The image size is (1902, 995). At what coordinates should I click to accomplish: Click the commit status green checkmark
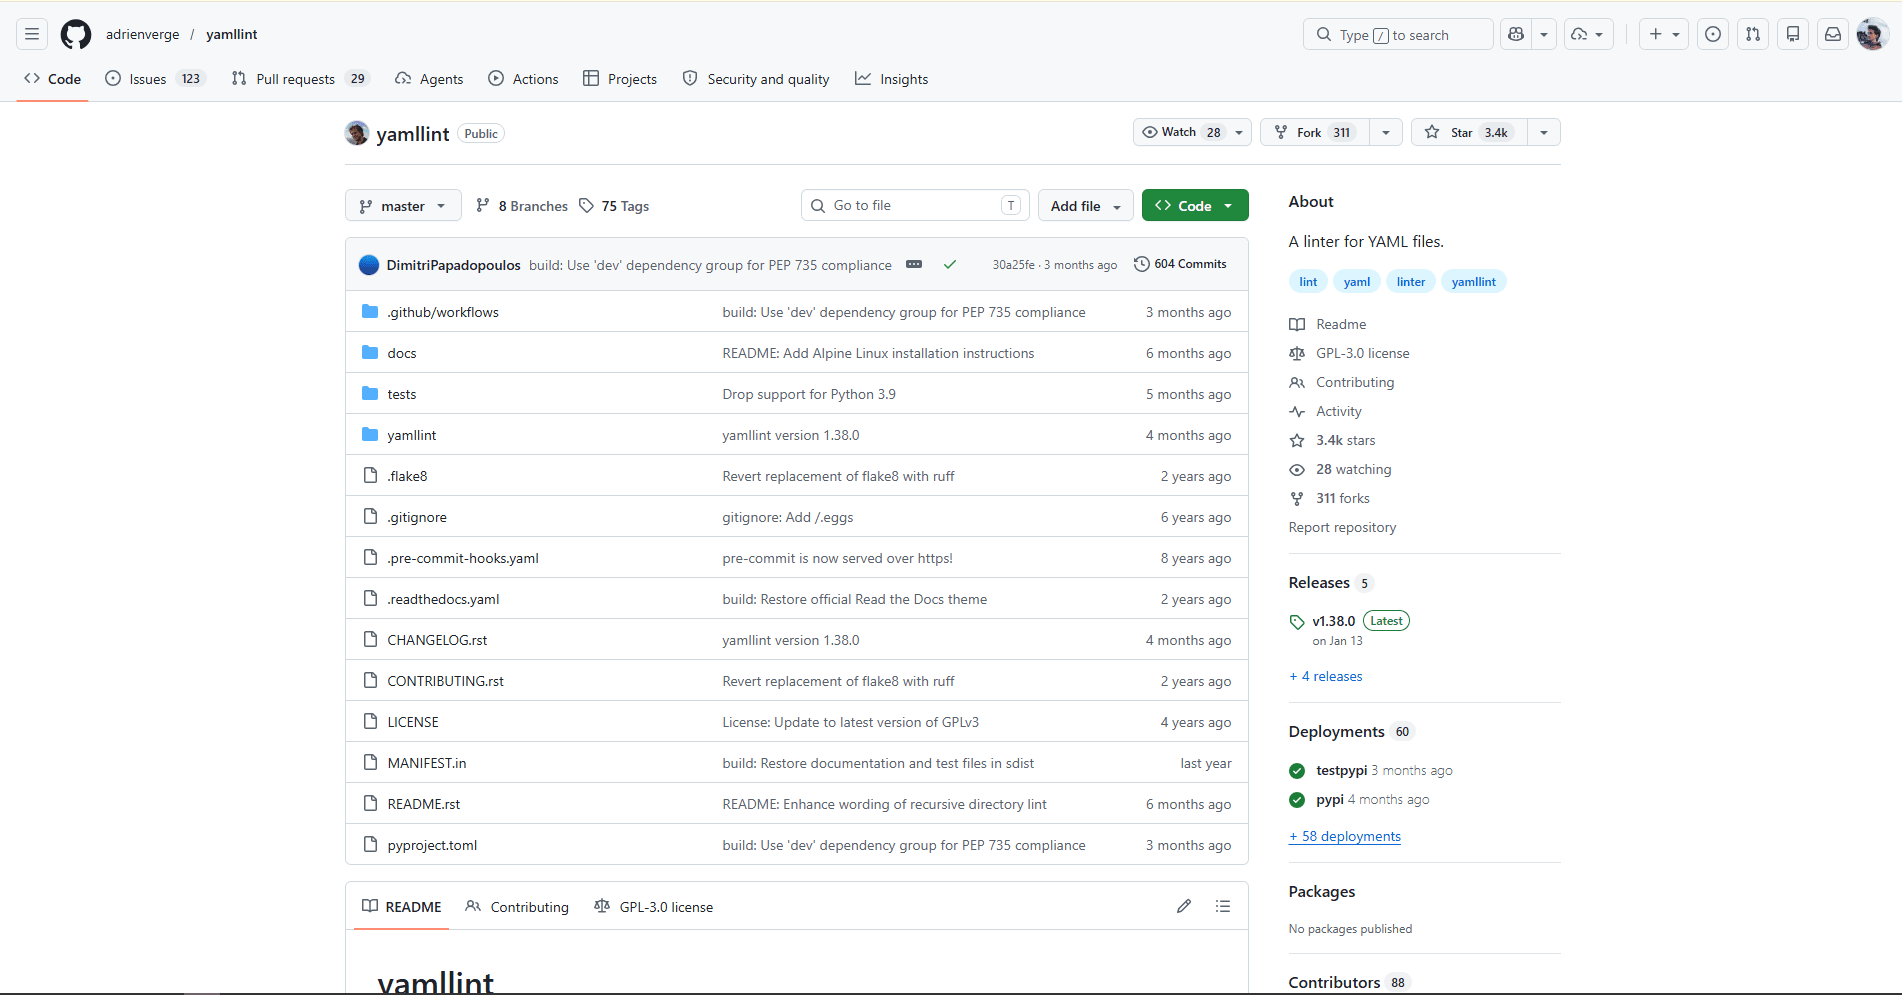point(950,265)
